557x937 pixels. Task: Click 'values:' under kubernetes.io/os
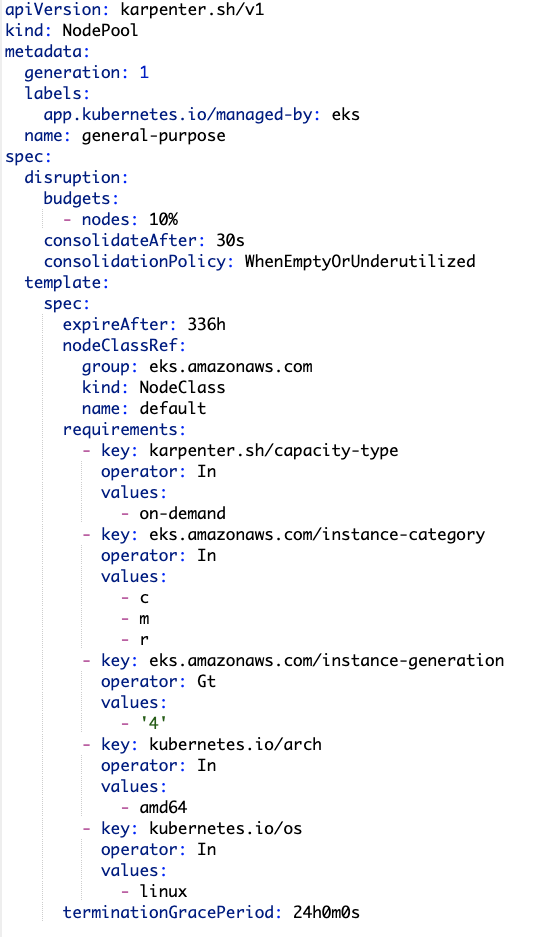134,870
